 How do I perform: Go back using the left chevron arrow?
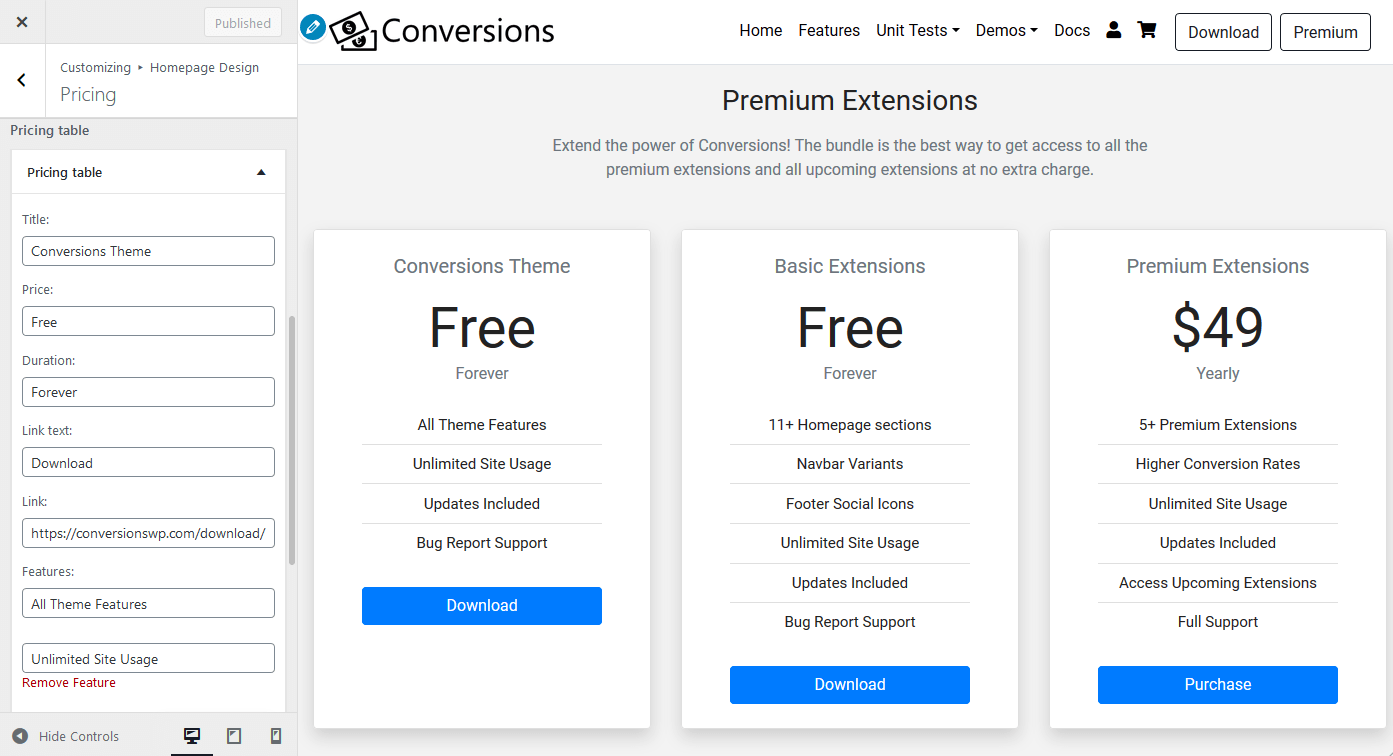(22, 81)
